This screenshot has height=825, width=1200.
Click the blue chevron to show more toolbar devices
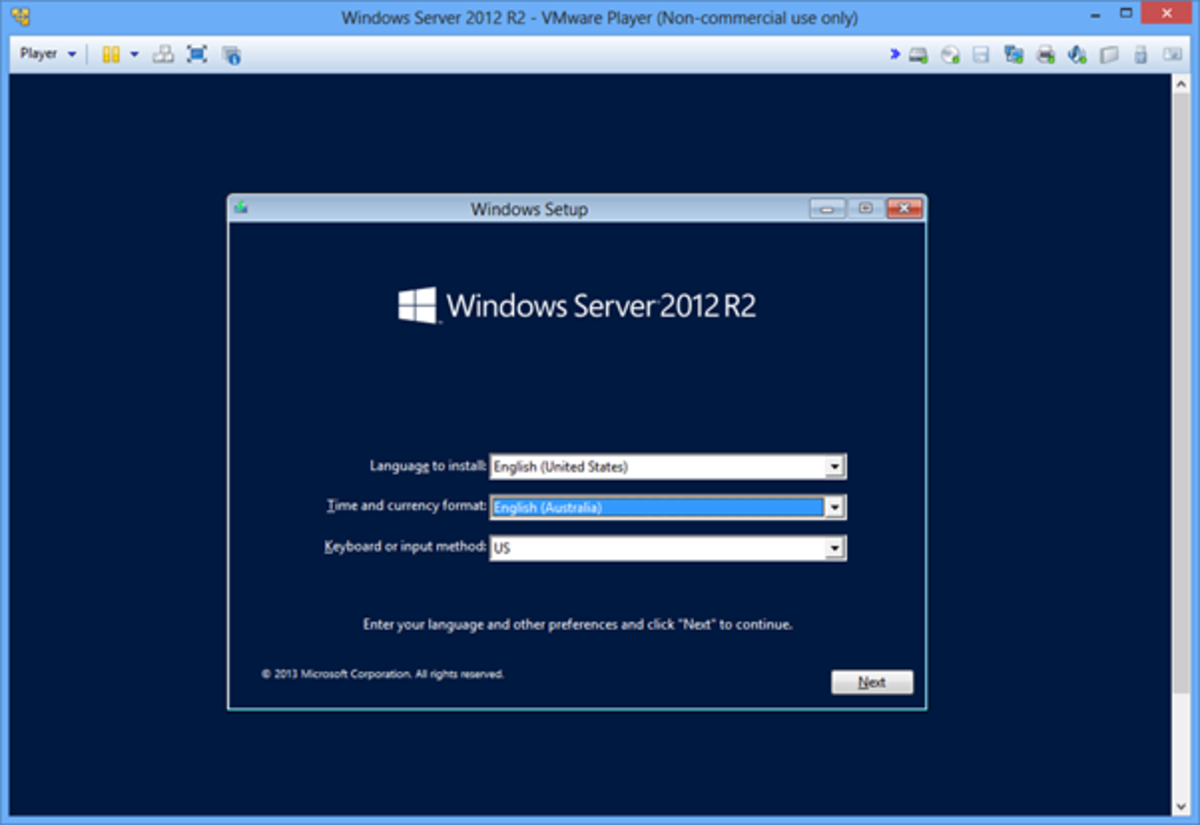coord(894,54)
